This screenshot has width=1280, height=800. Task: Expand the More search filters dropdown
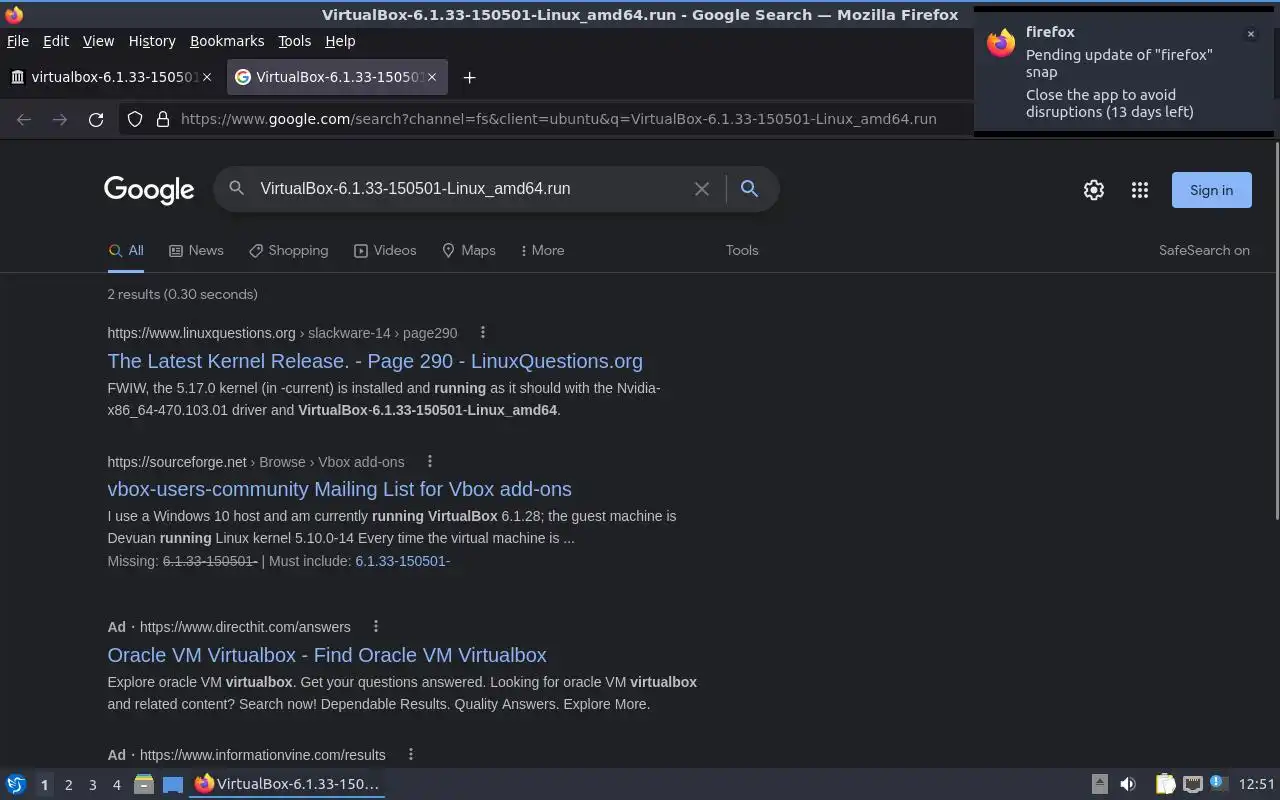coord(542,250)
